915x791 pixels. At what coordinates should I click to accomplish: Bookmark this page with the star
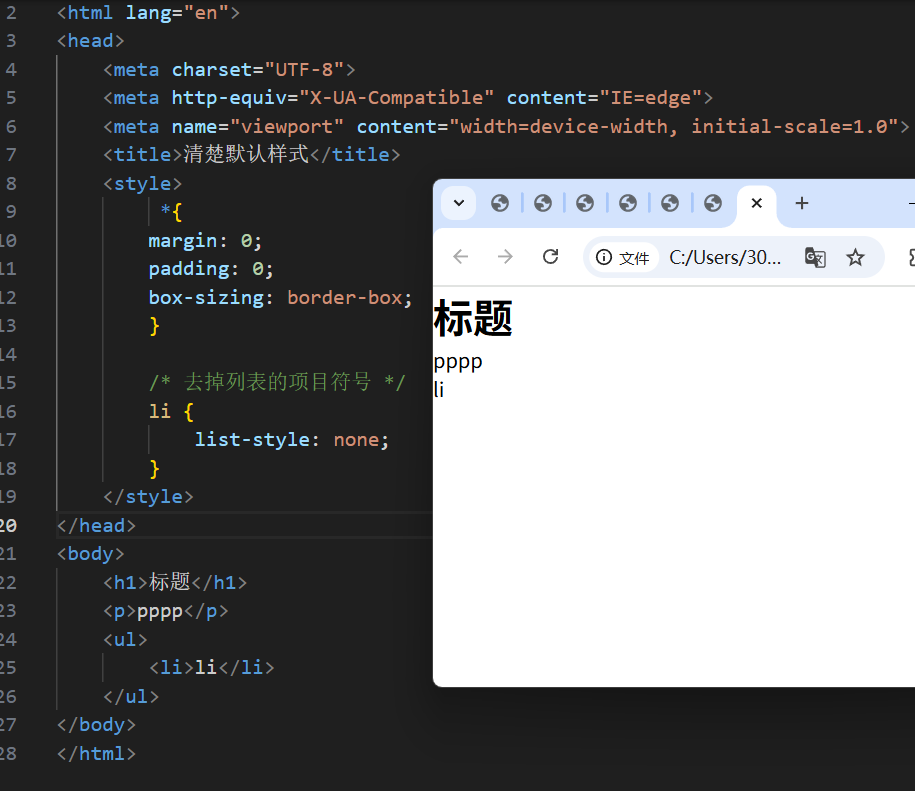pyautogui.click(x=855, y=257)
